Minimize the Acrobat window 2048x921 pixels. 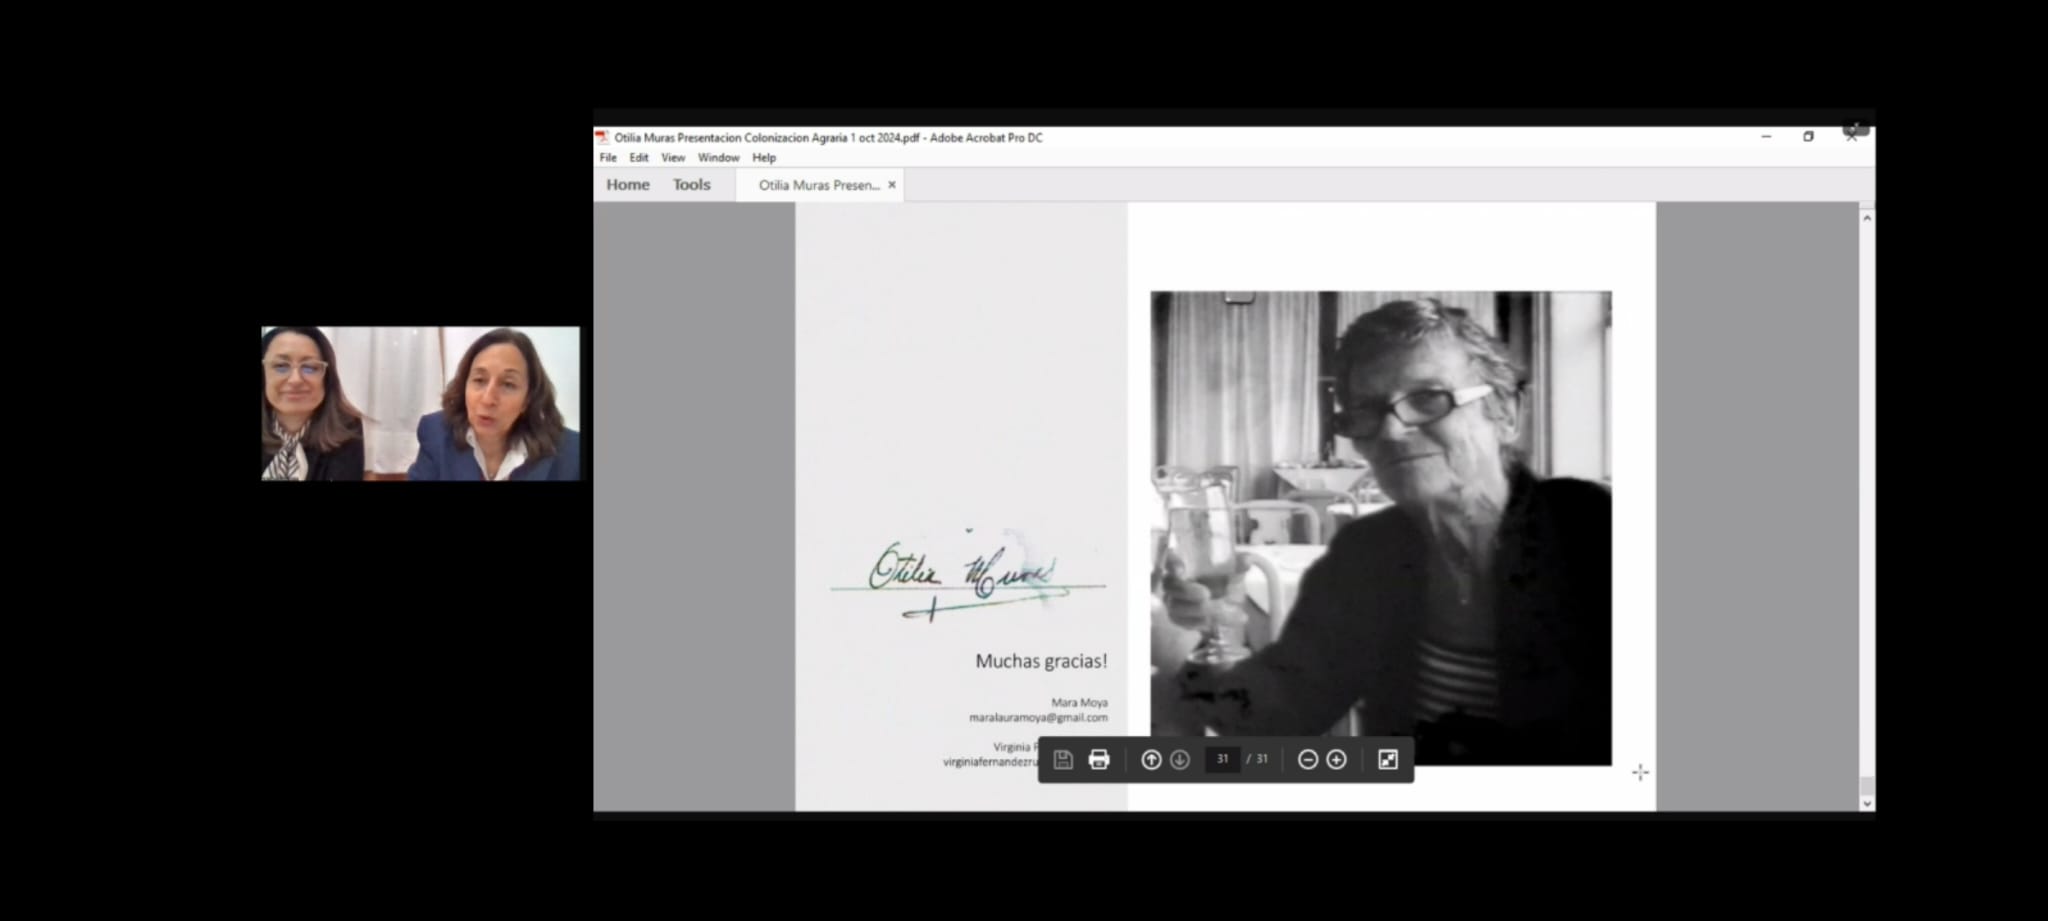(1766, 137)
